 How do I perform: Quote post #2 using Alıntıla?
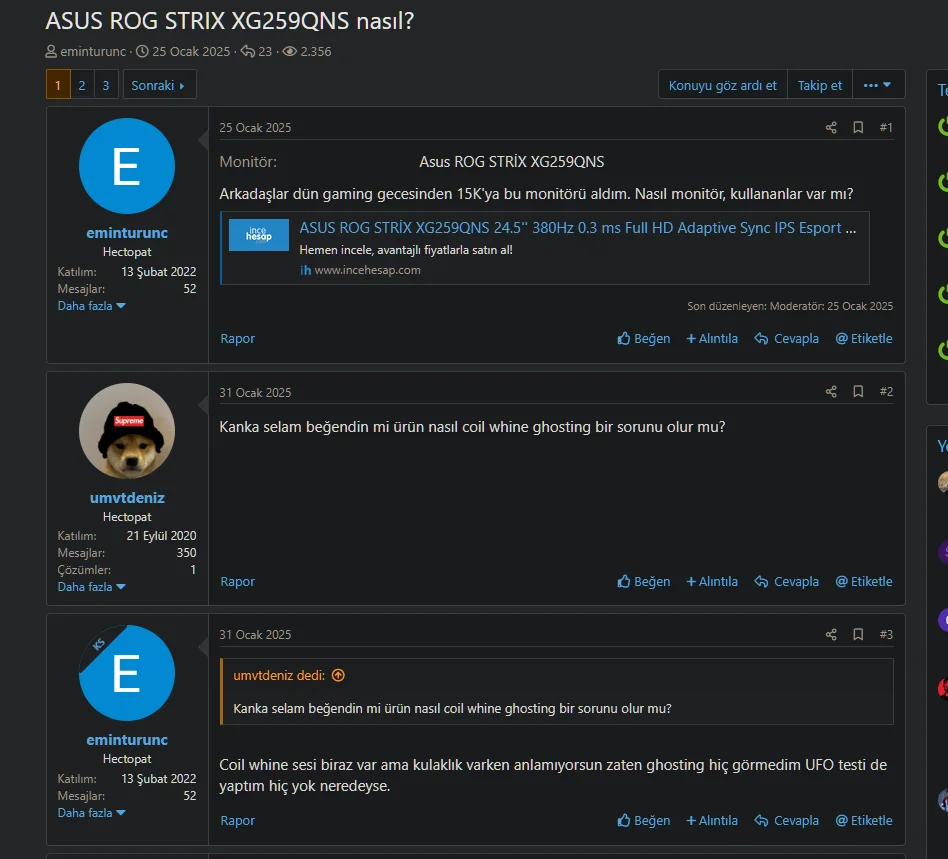[712, 582]
